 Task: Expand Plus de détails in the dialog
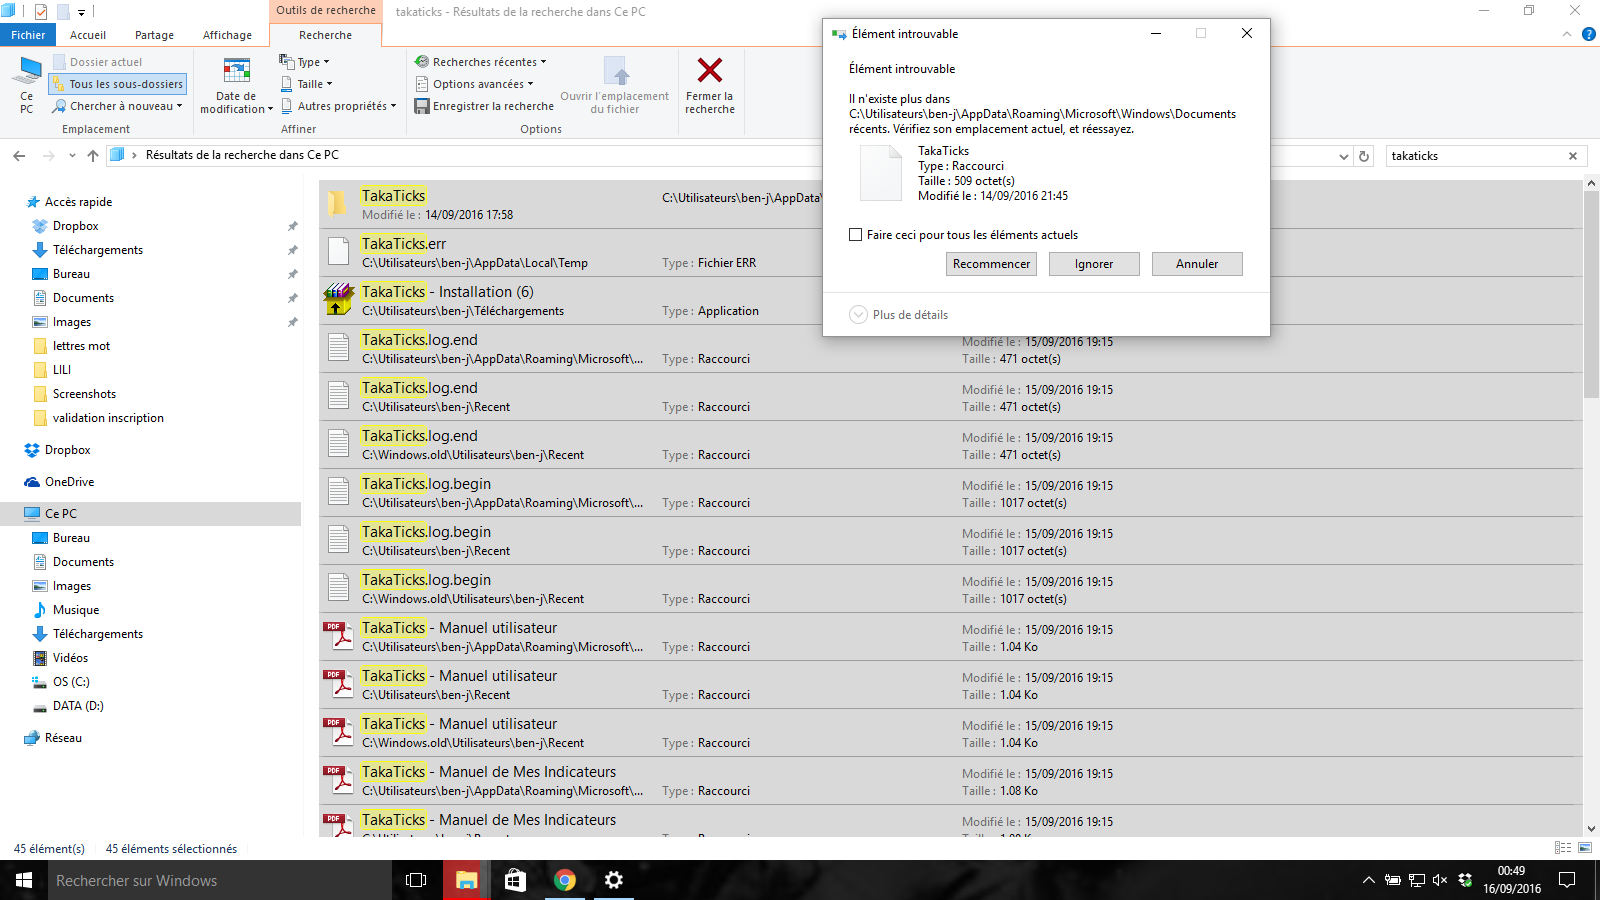[898, 314]
